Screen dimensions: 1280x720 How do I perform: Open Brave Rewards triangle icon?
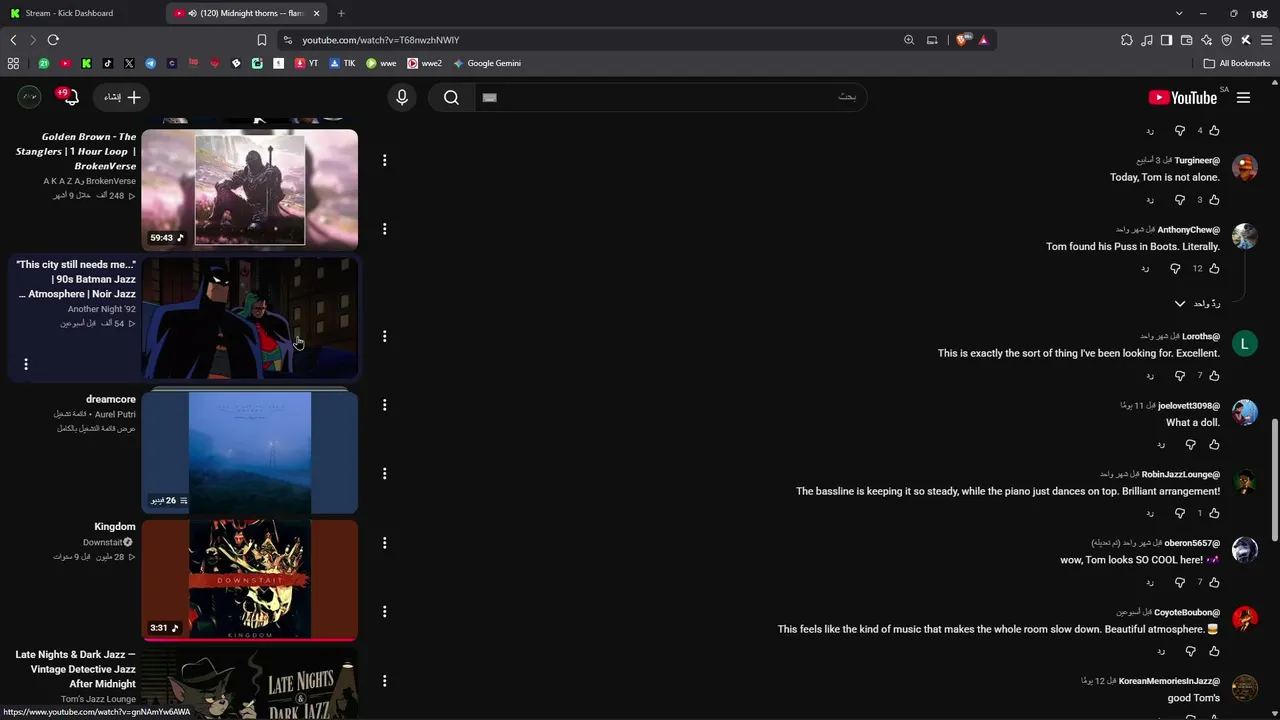pyautogui.click(x=983, y=40)
